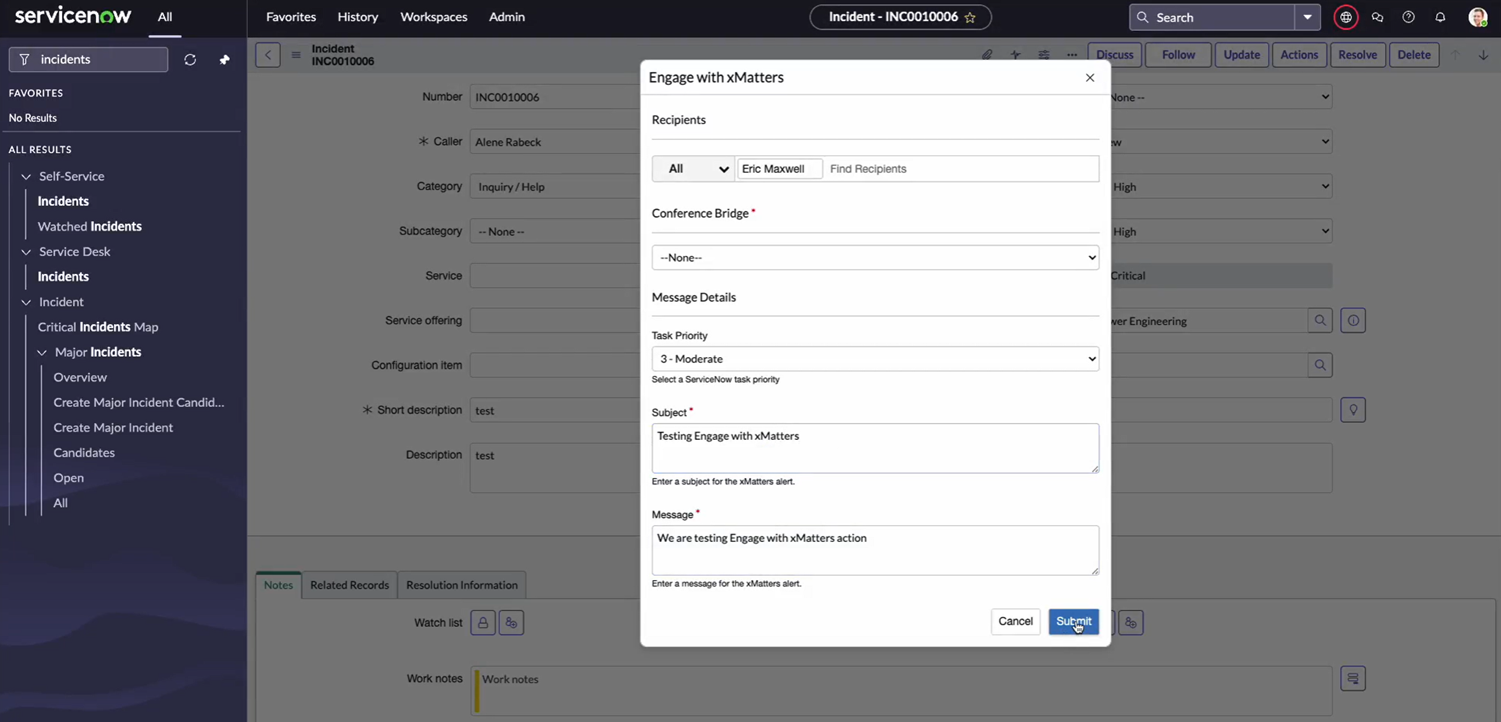The image size is (1501, 722).
Task: Collapse the Major Incidents group
Action: 42,352
